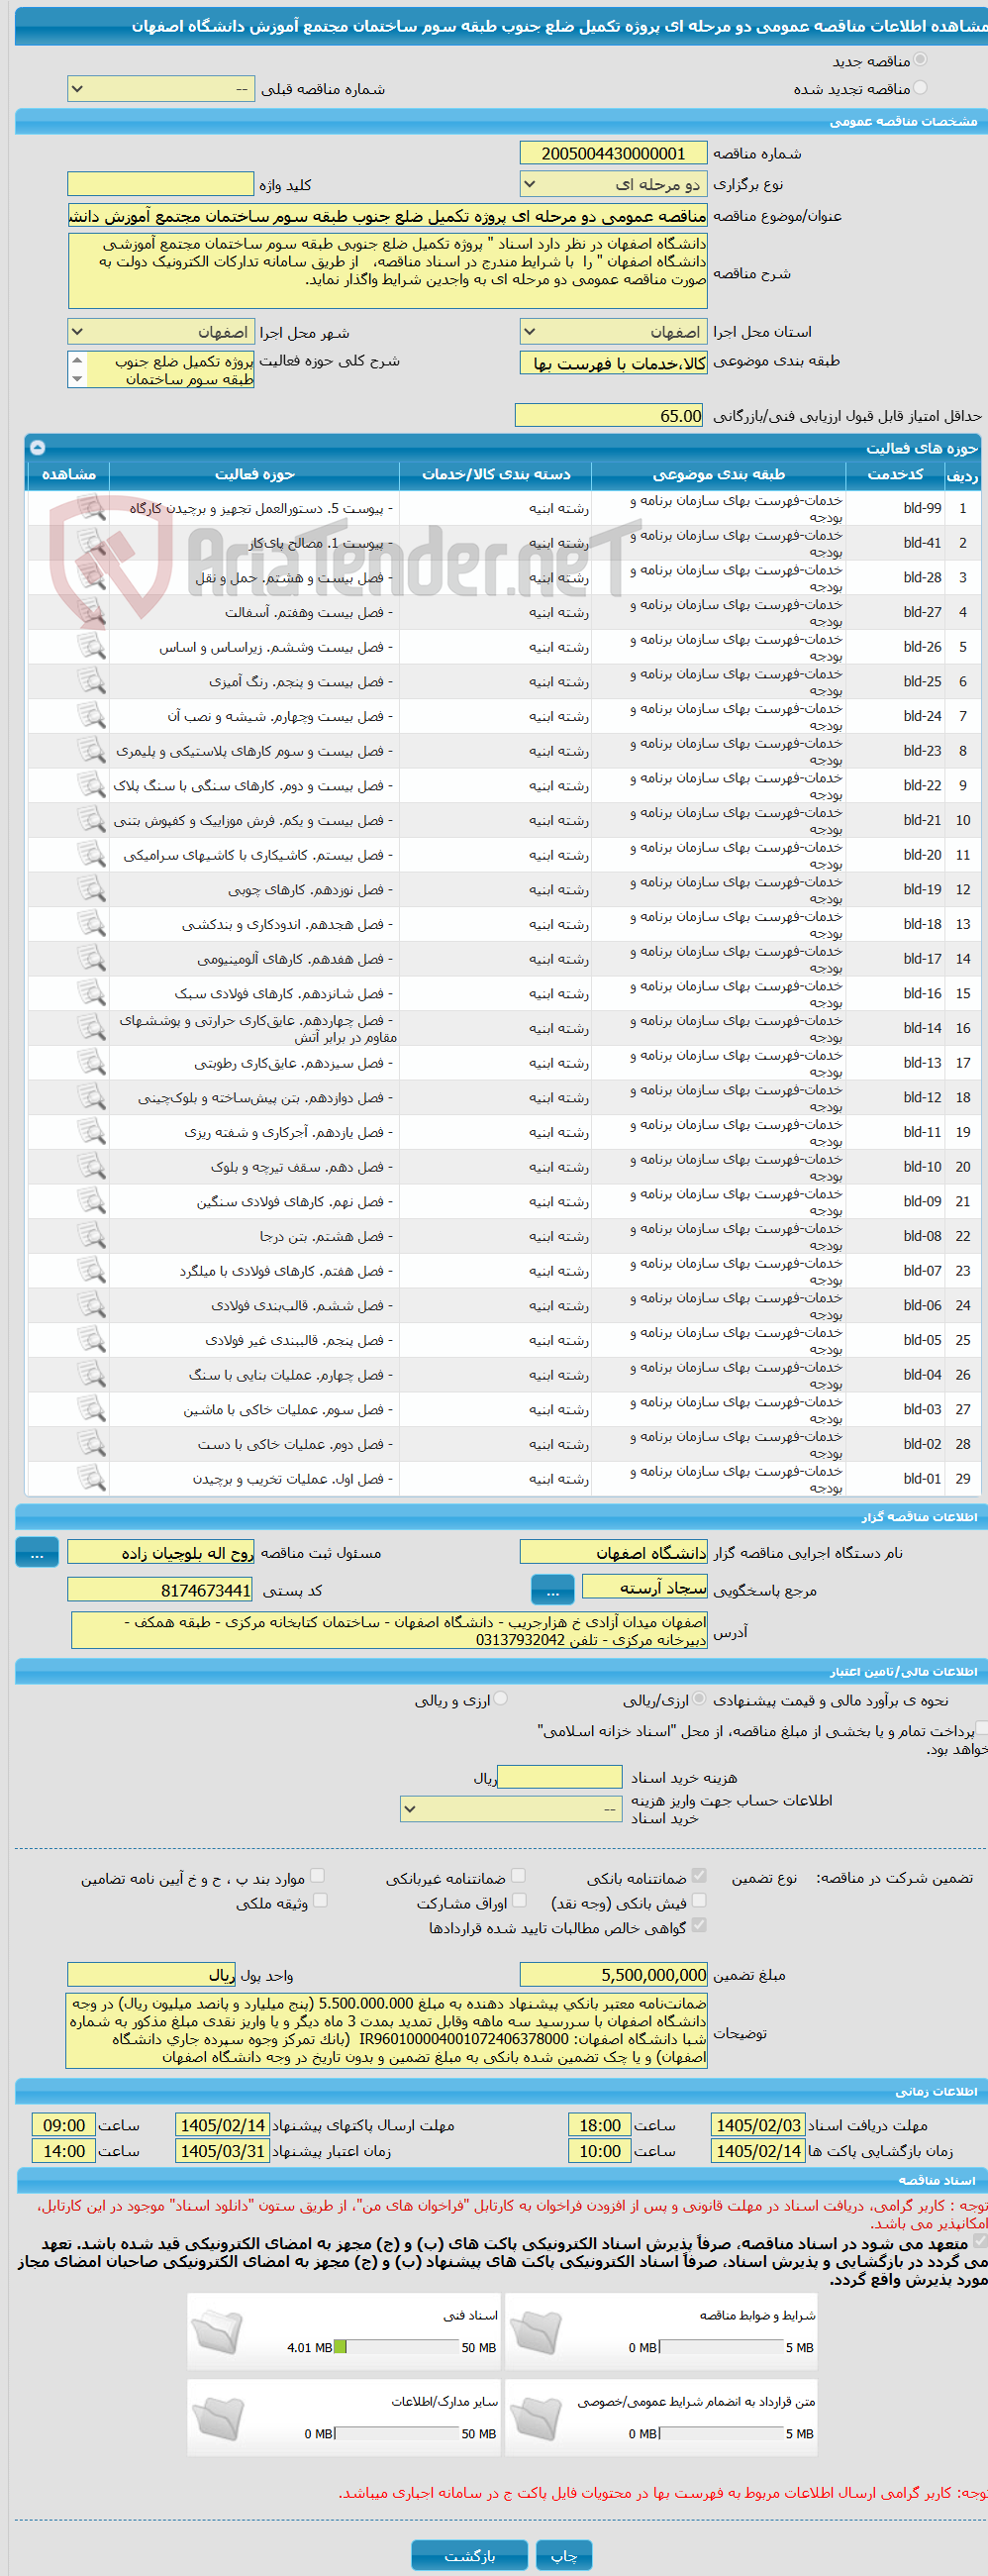Open view icon for row bld-22
The image size is (988, 2576).
click(x=91, y=786)
